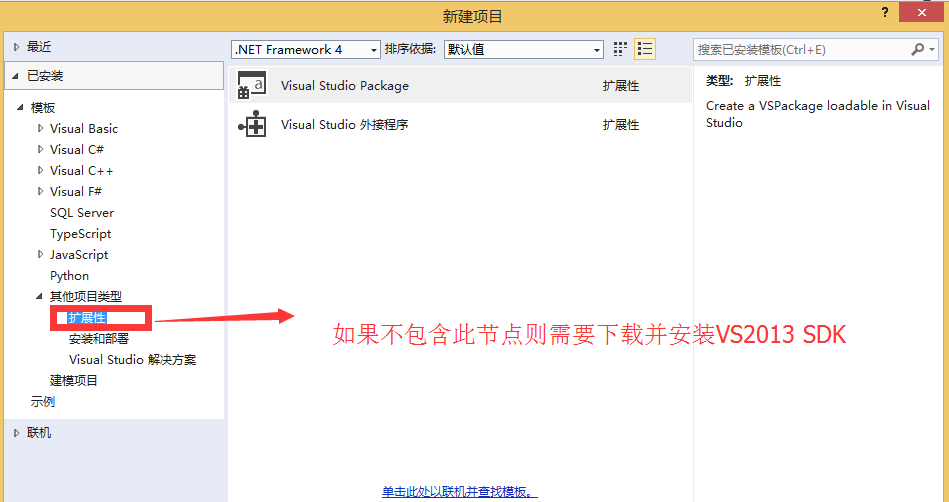Open the .NET Framework 4 version dropdown
949x502 pixels.
[306, 50]
